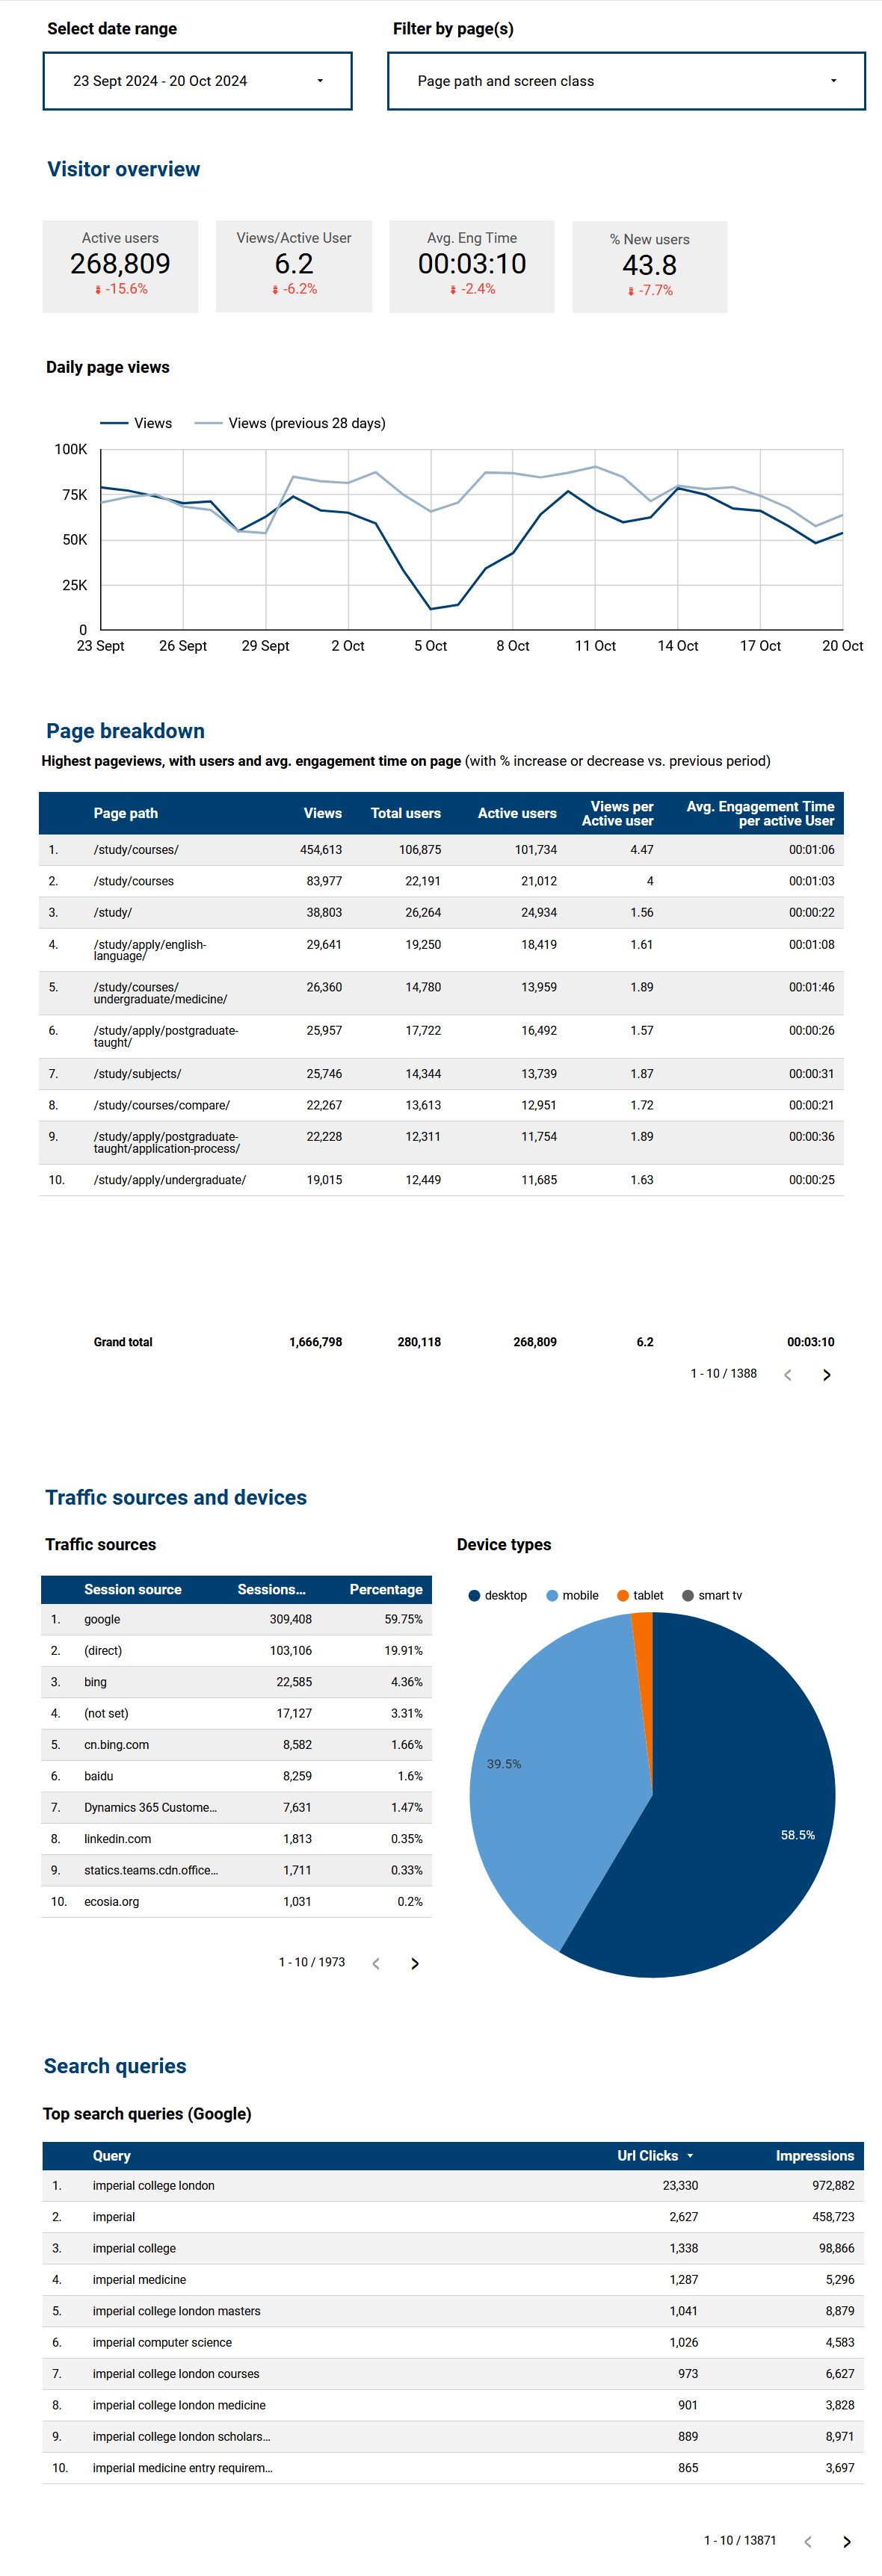Show next page of Traffic sources table

(415, 1964)
